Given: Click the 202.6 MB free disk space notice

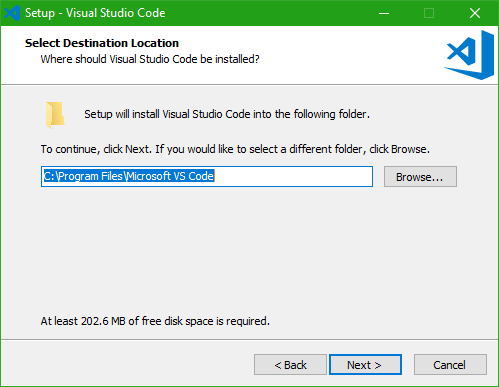Looking at the screenshot, I should point(155,321).
